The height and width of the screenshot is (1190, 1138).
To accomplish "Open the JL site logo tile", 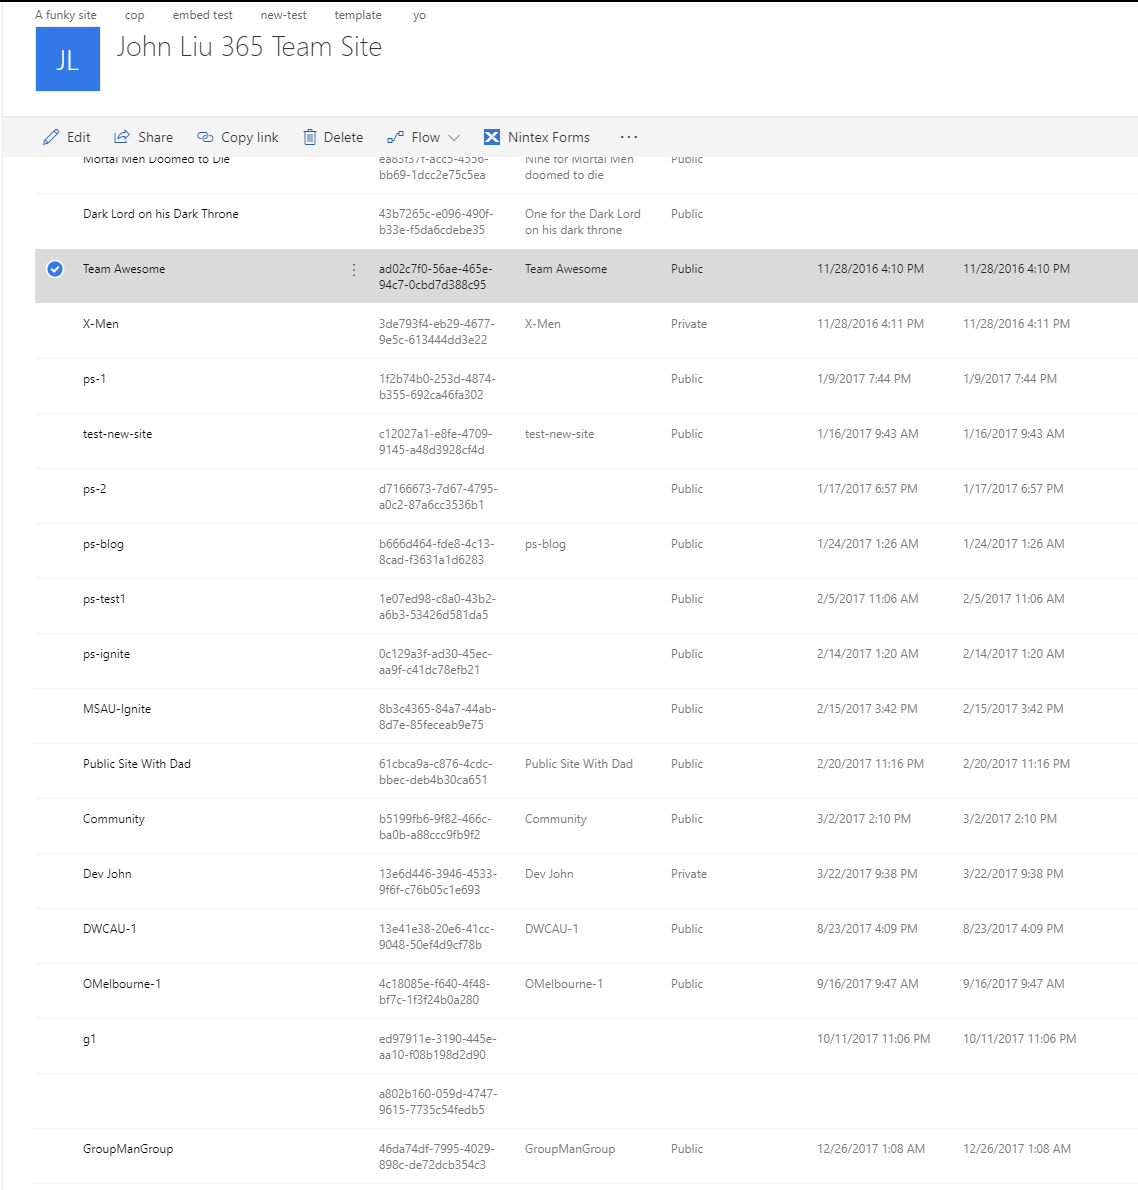I will 68,59.
